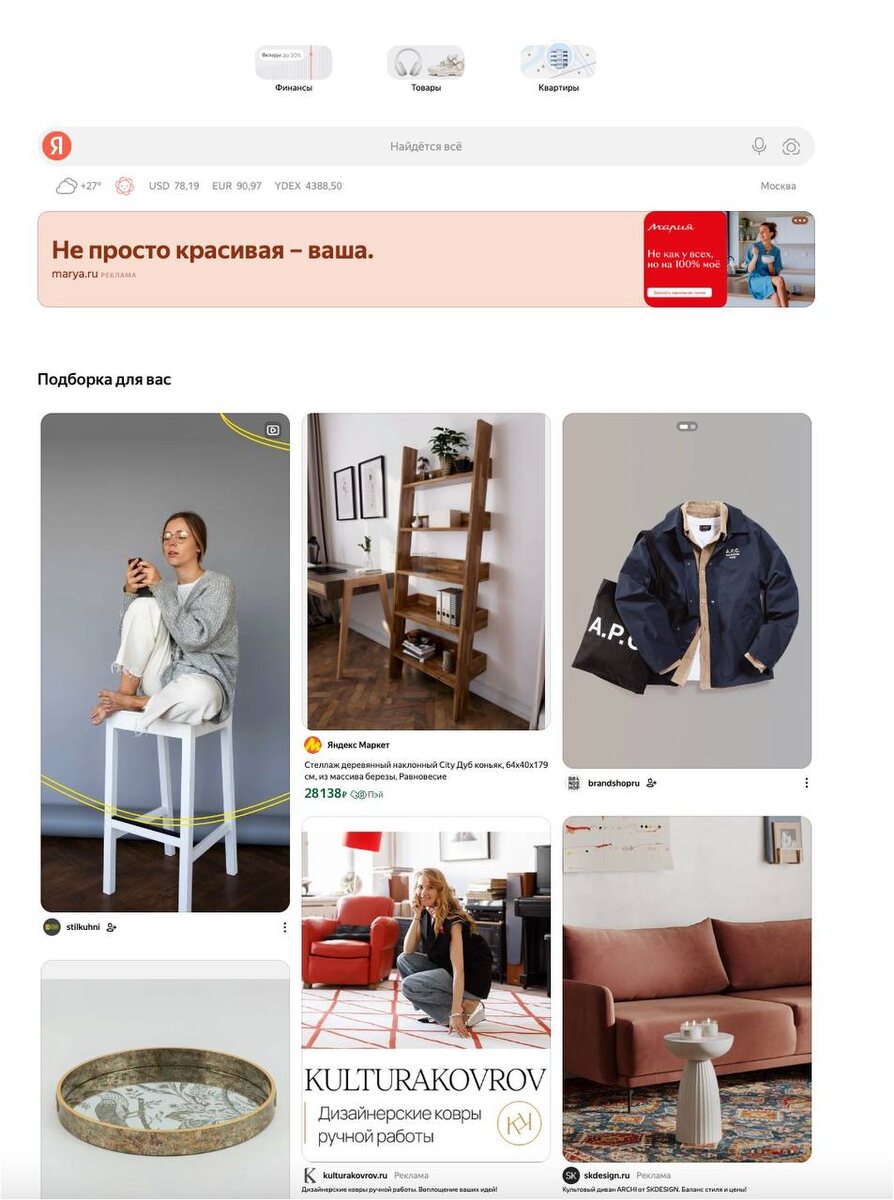Click the cloud weather icon
The width and height of the screenshot is (894, 1200).
(x=67, y=186)
